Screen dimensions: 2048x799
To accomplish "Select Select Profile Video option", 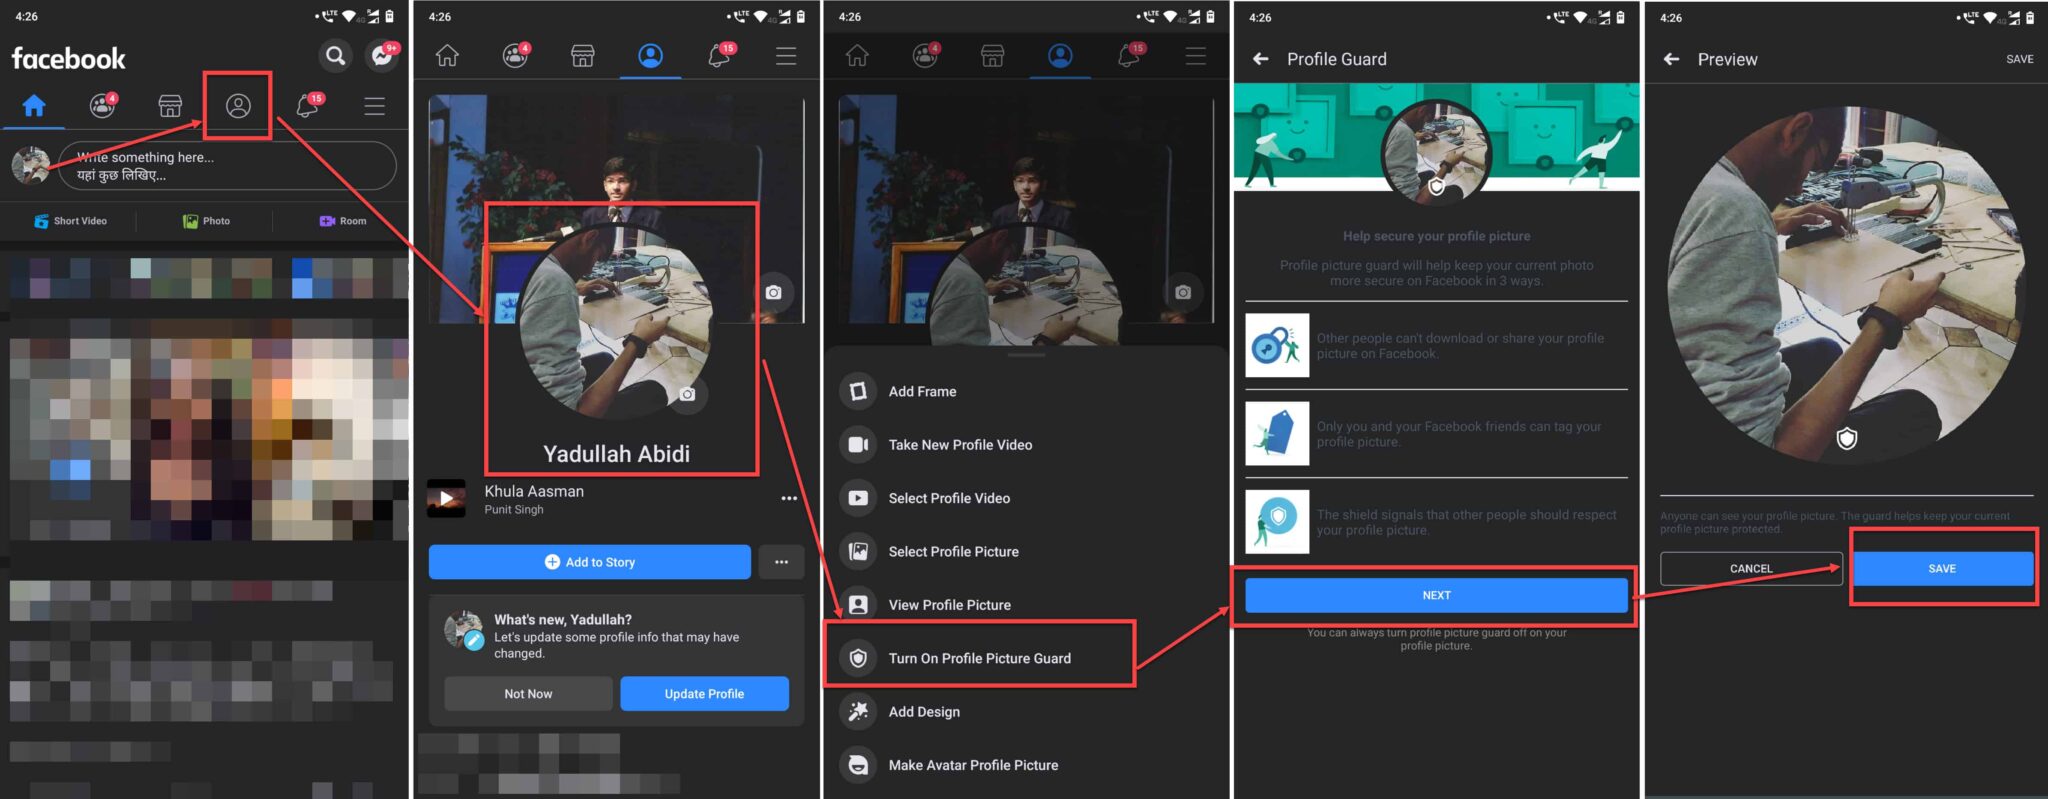I will [1026, 498].
